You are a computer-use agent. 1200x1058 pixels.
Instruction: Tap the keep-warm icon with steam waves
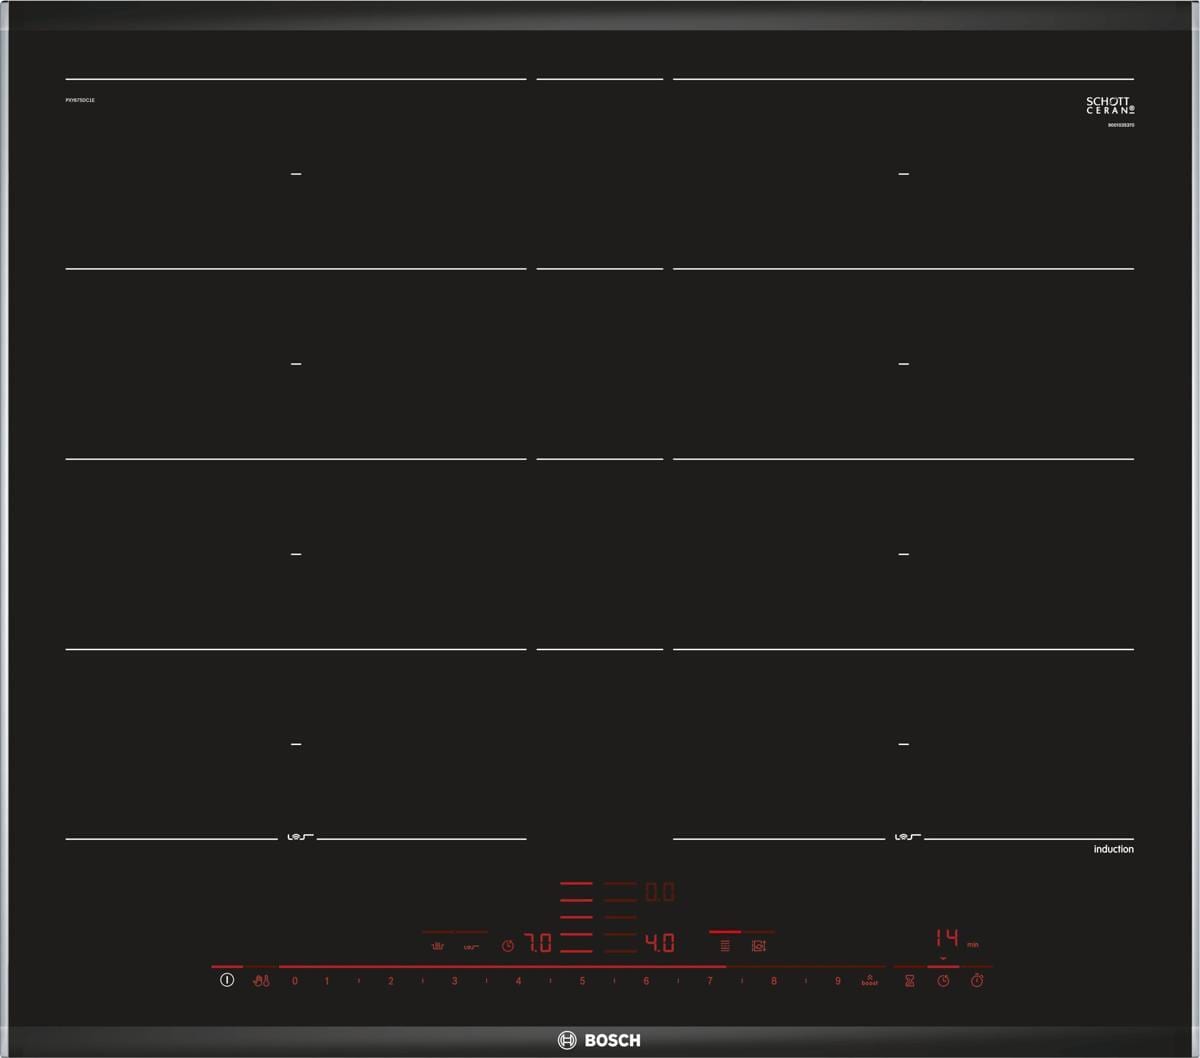pos(437,945)
